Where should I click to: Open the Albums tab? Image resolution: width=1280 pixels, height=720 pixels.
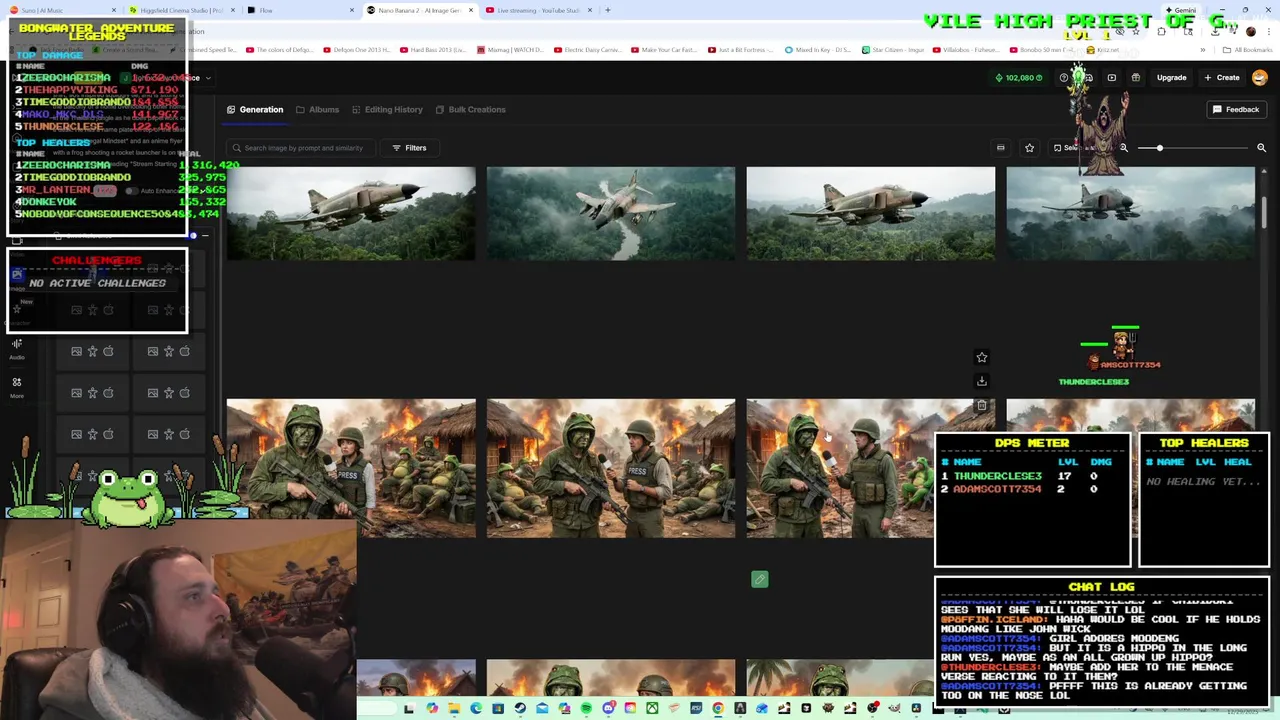pyautogui.click(x=317, y=109)
